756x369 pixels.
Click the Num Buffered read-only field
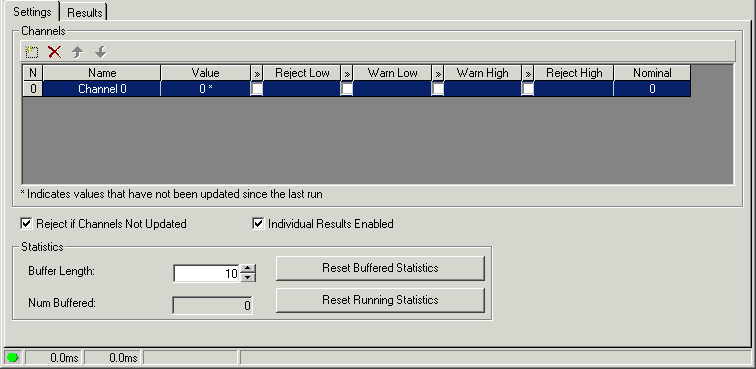(212, 305)
